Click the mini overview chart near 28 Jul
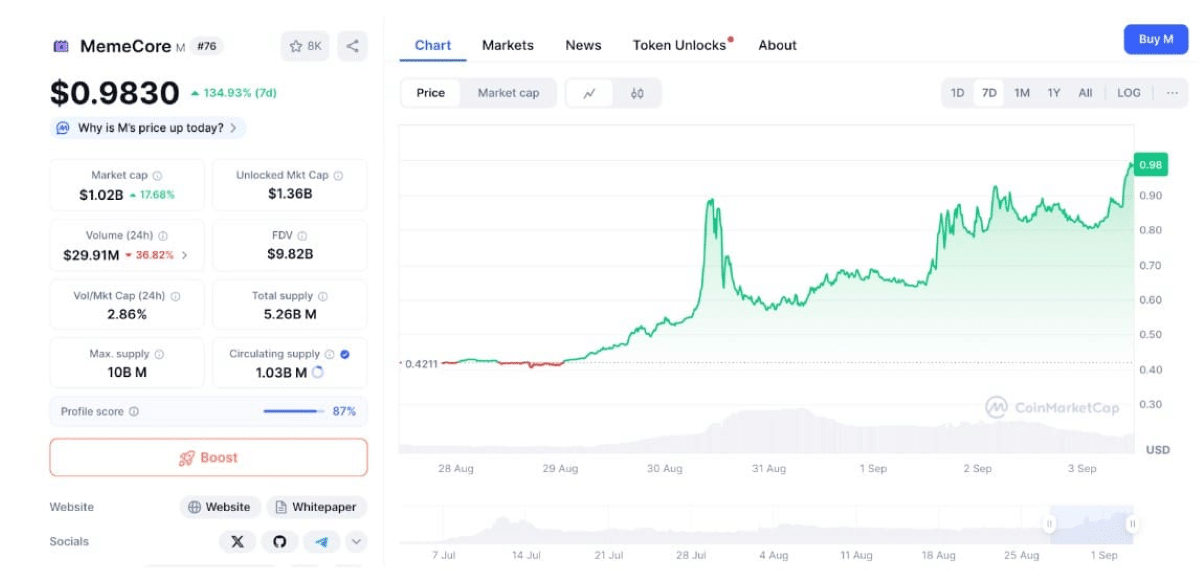 pyautogui.click(x=693, y=525)
